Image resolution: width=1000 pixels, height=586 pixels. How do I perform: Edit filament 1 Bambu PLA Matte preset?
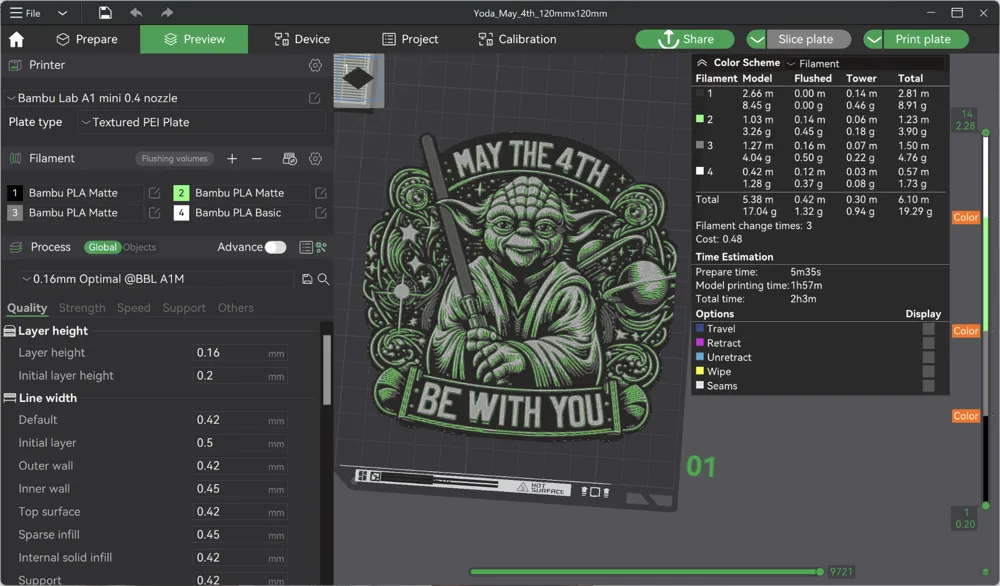154,193
